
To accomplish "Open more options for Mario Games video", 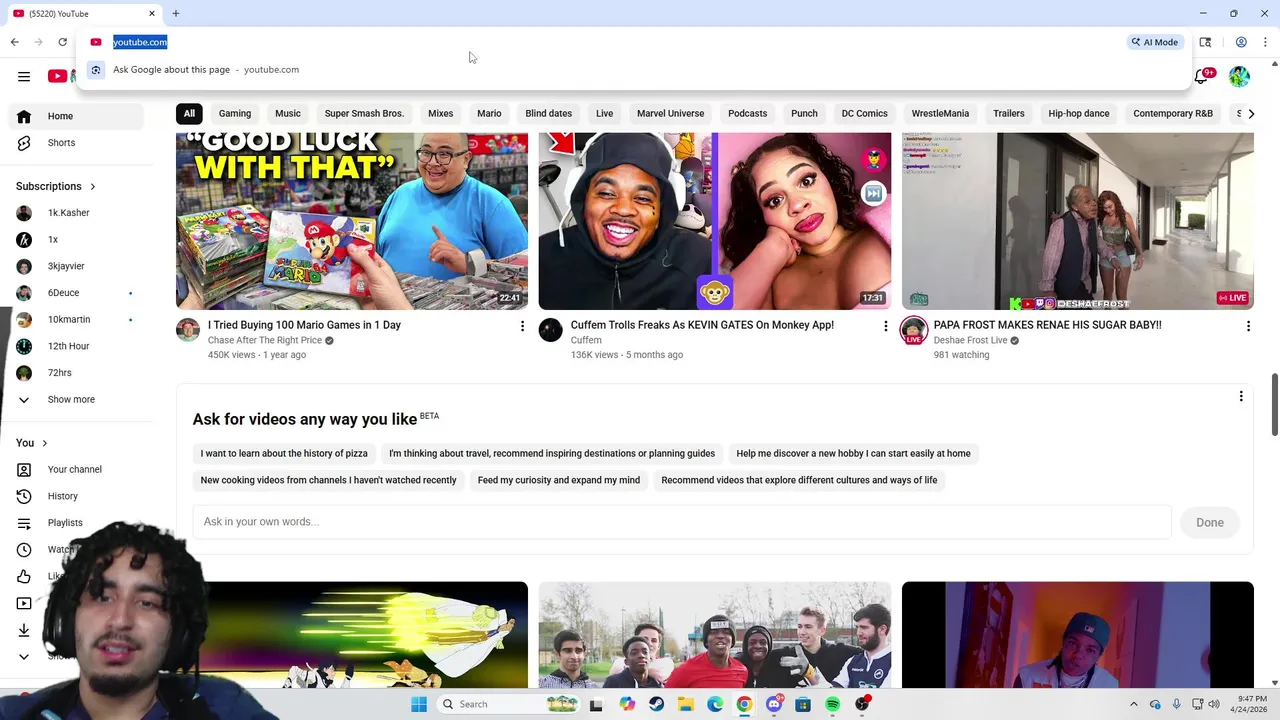I will [x=522, y=326].
